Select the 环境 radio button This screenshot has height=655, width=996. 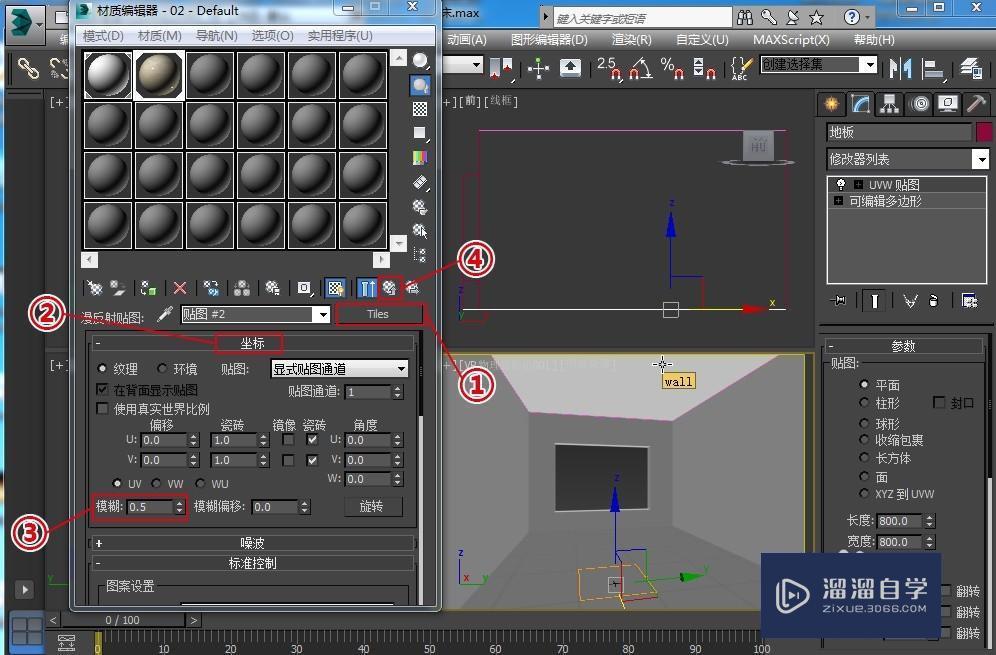click(162, 369)
